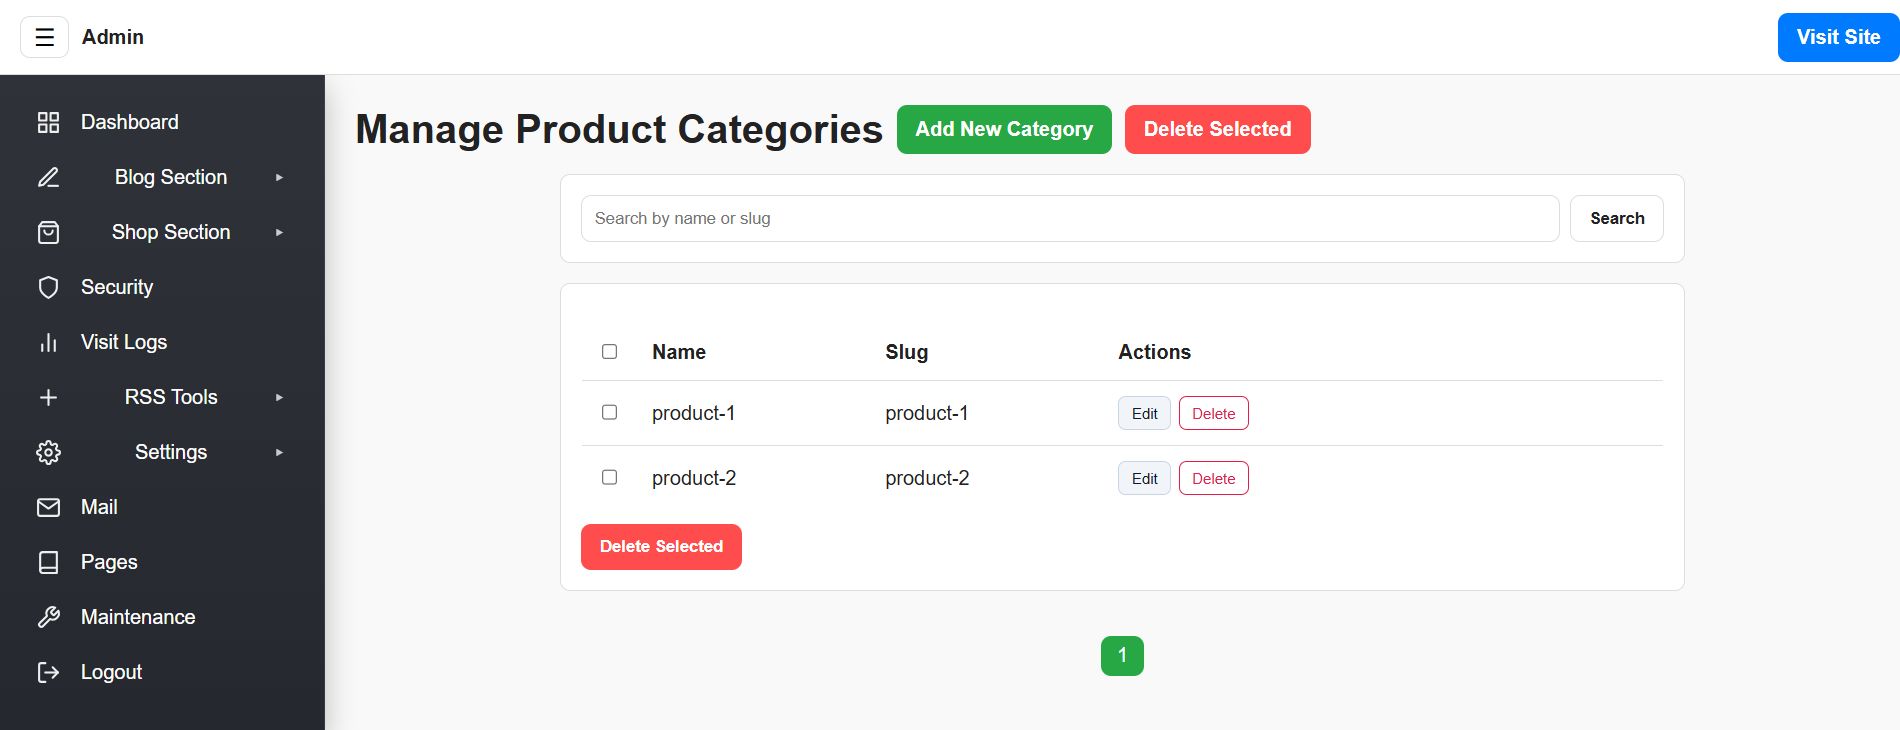Screen dimensions: 1900x730
Task: Click the Pages book icon
Action: [48, 563]
